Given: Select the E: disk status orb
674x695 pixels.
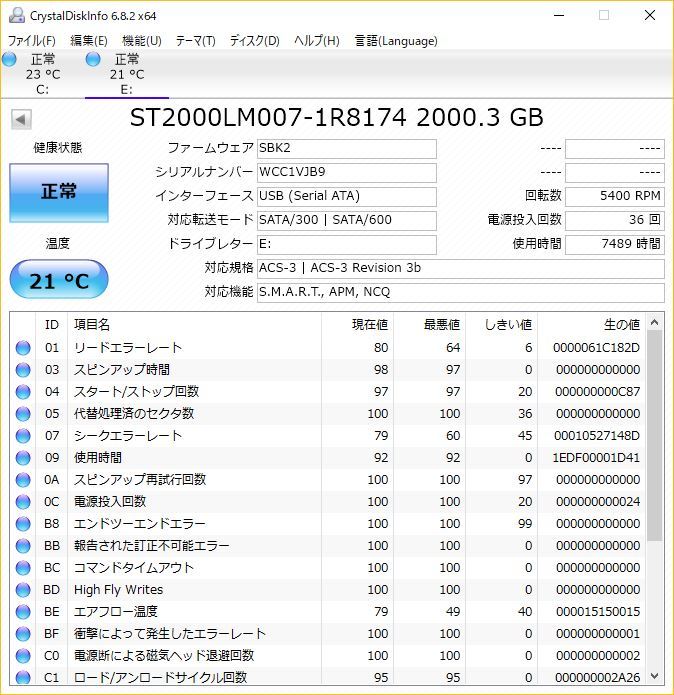Looking at the screenshot, I should (x=93, y=59).
